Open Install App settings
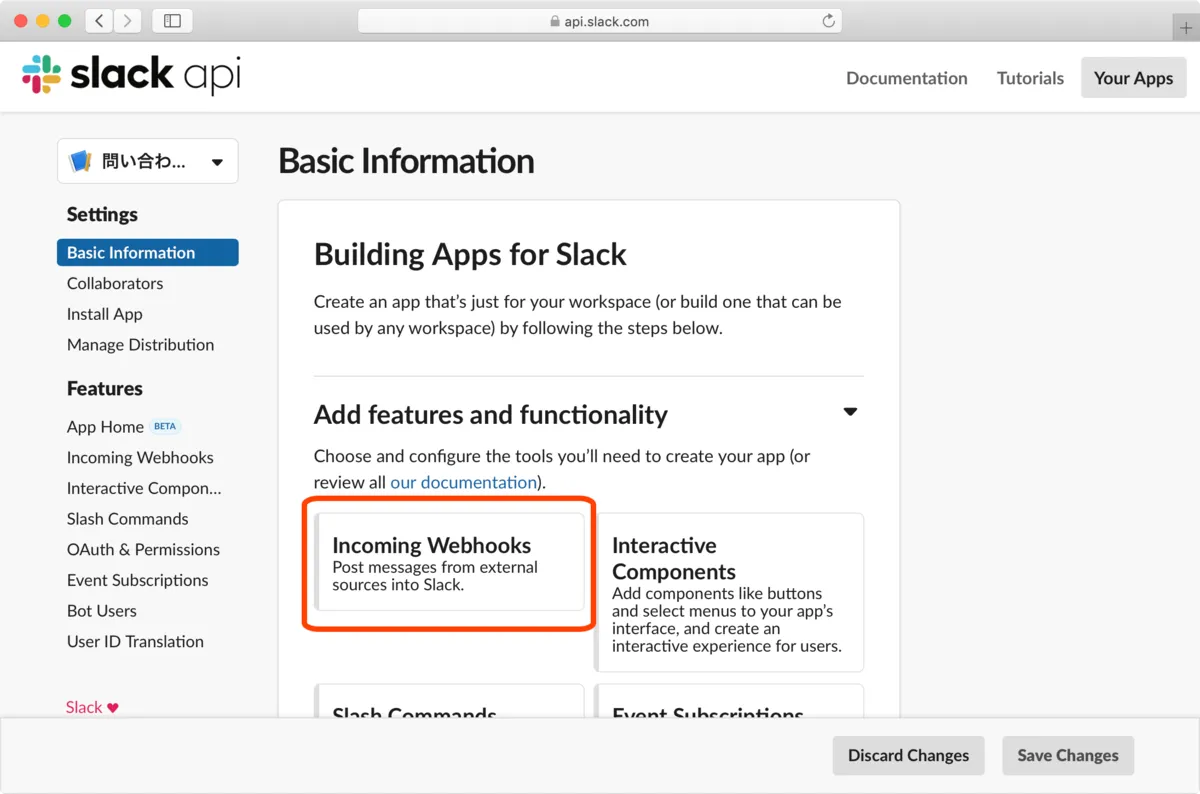This screenshot has height=794, width=1200. (105, 314)
